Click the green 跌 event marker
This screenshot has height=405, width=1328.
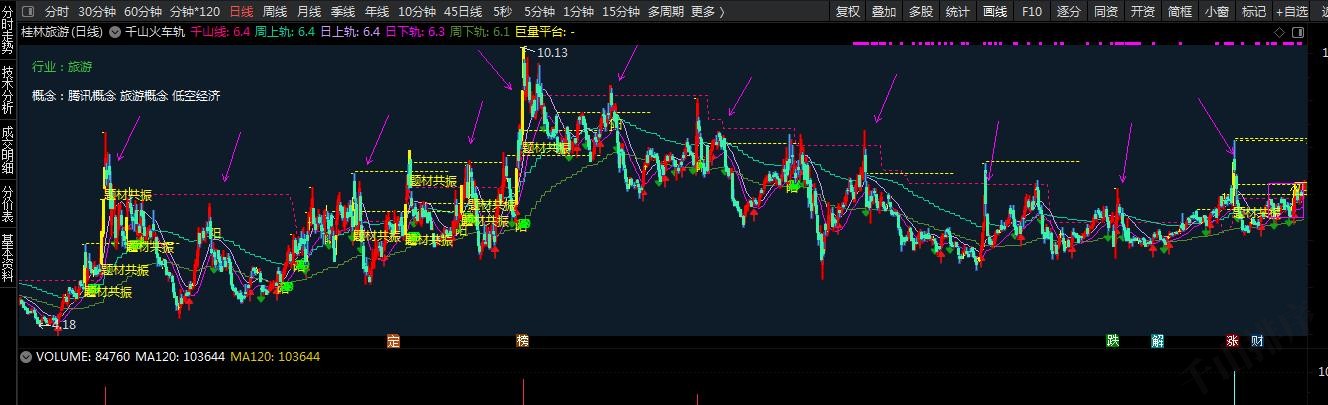[x=1112, y=341]
